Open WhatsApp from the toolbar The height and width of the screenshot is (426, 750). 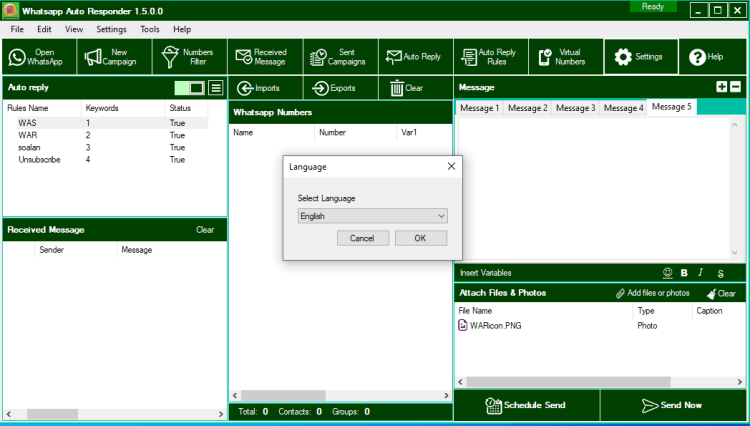tap(39, 57)
